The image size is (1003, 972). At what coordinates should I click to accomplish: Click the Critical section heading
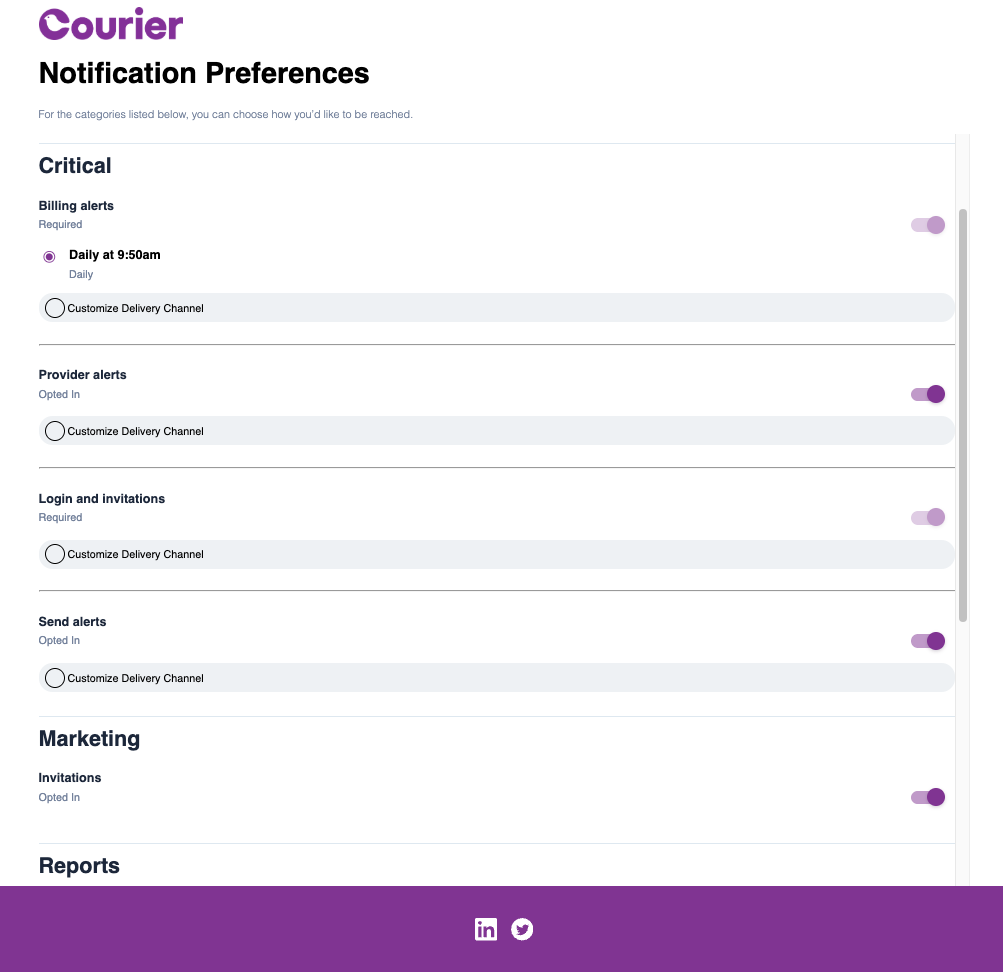[74, 165]
